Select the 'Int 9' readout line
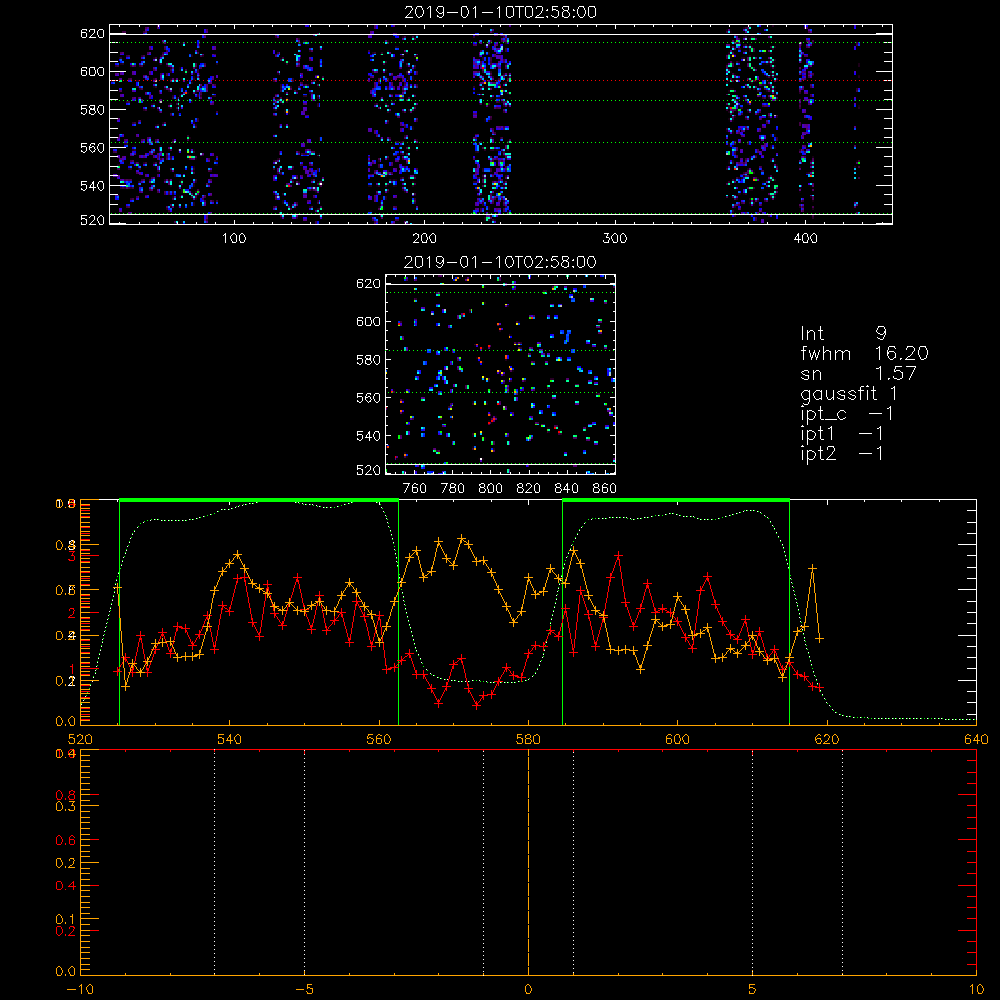The height and width of the screenshot is (1000, 1000). (843, 333)
